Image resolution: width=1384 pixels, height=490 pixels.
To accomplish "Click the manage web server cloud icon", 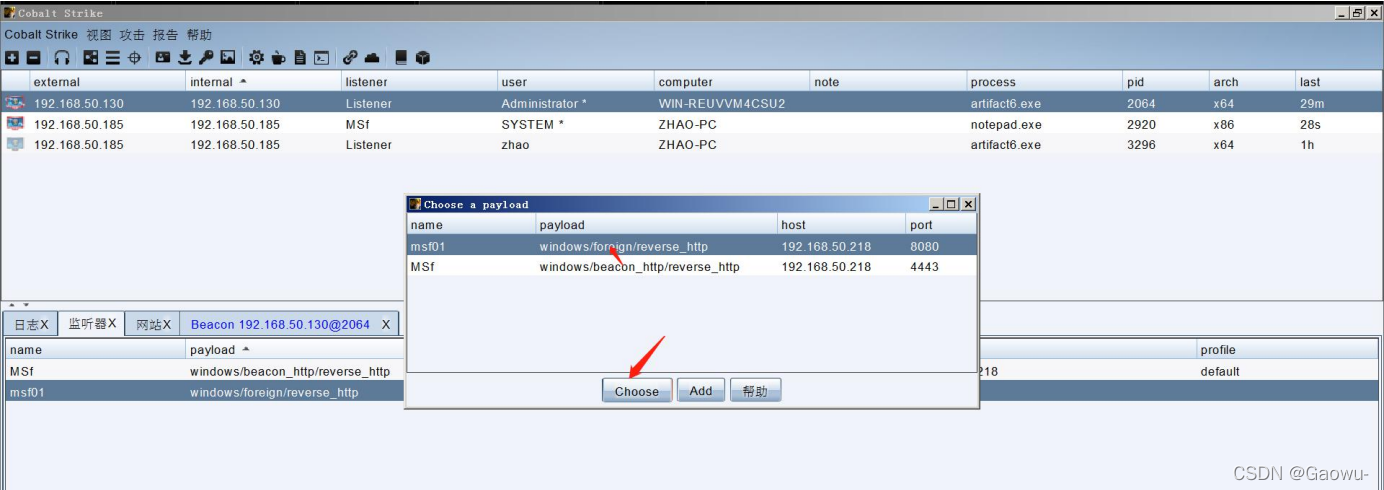I will (x=372, y=58).
